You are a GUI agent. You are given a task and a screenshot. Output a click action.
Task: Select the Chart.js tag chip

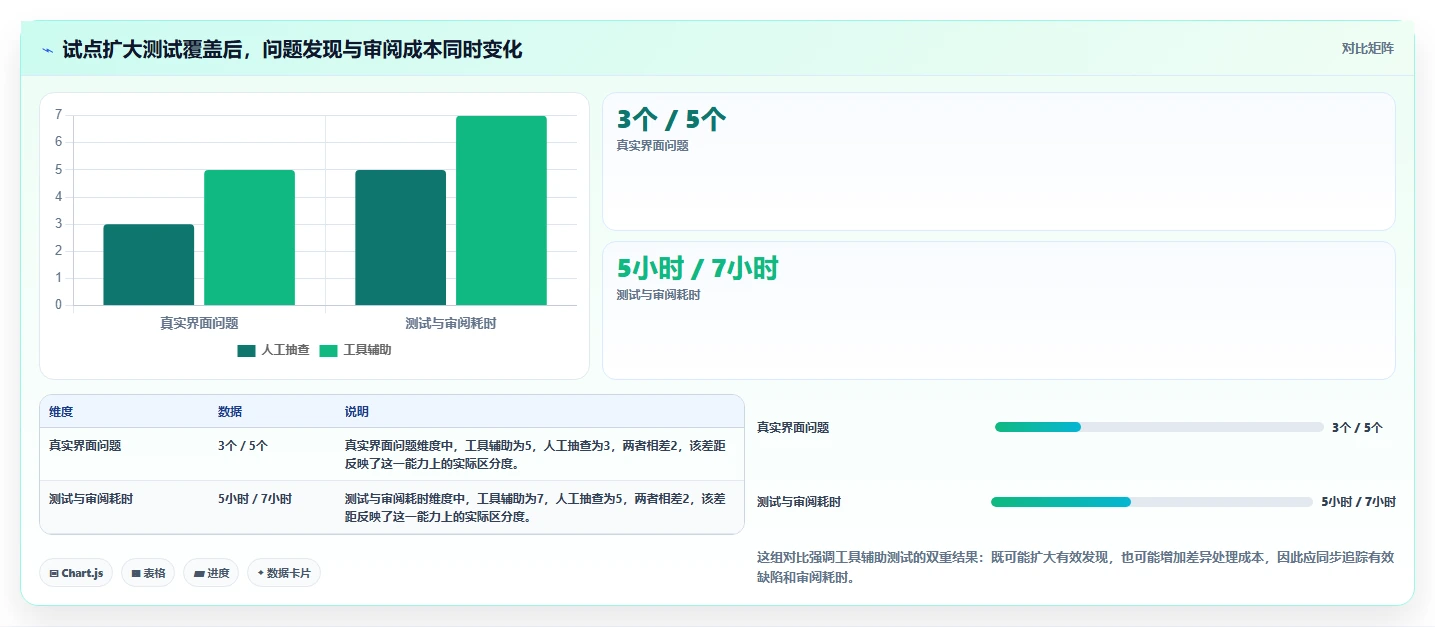[x=76, y=573]
